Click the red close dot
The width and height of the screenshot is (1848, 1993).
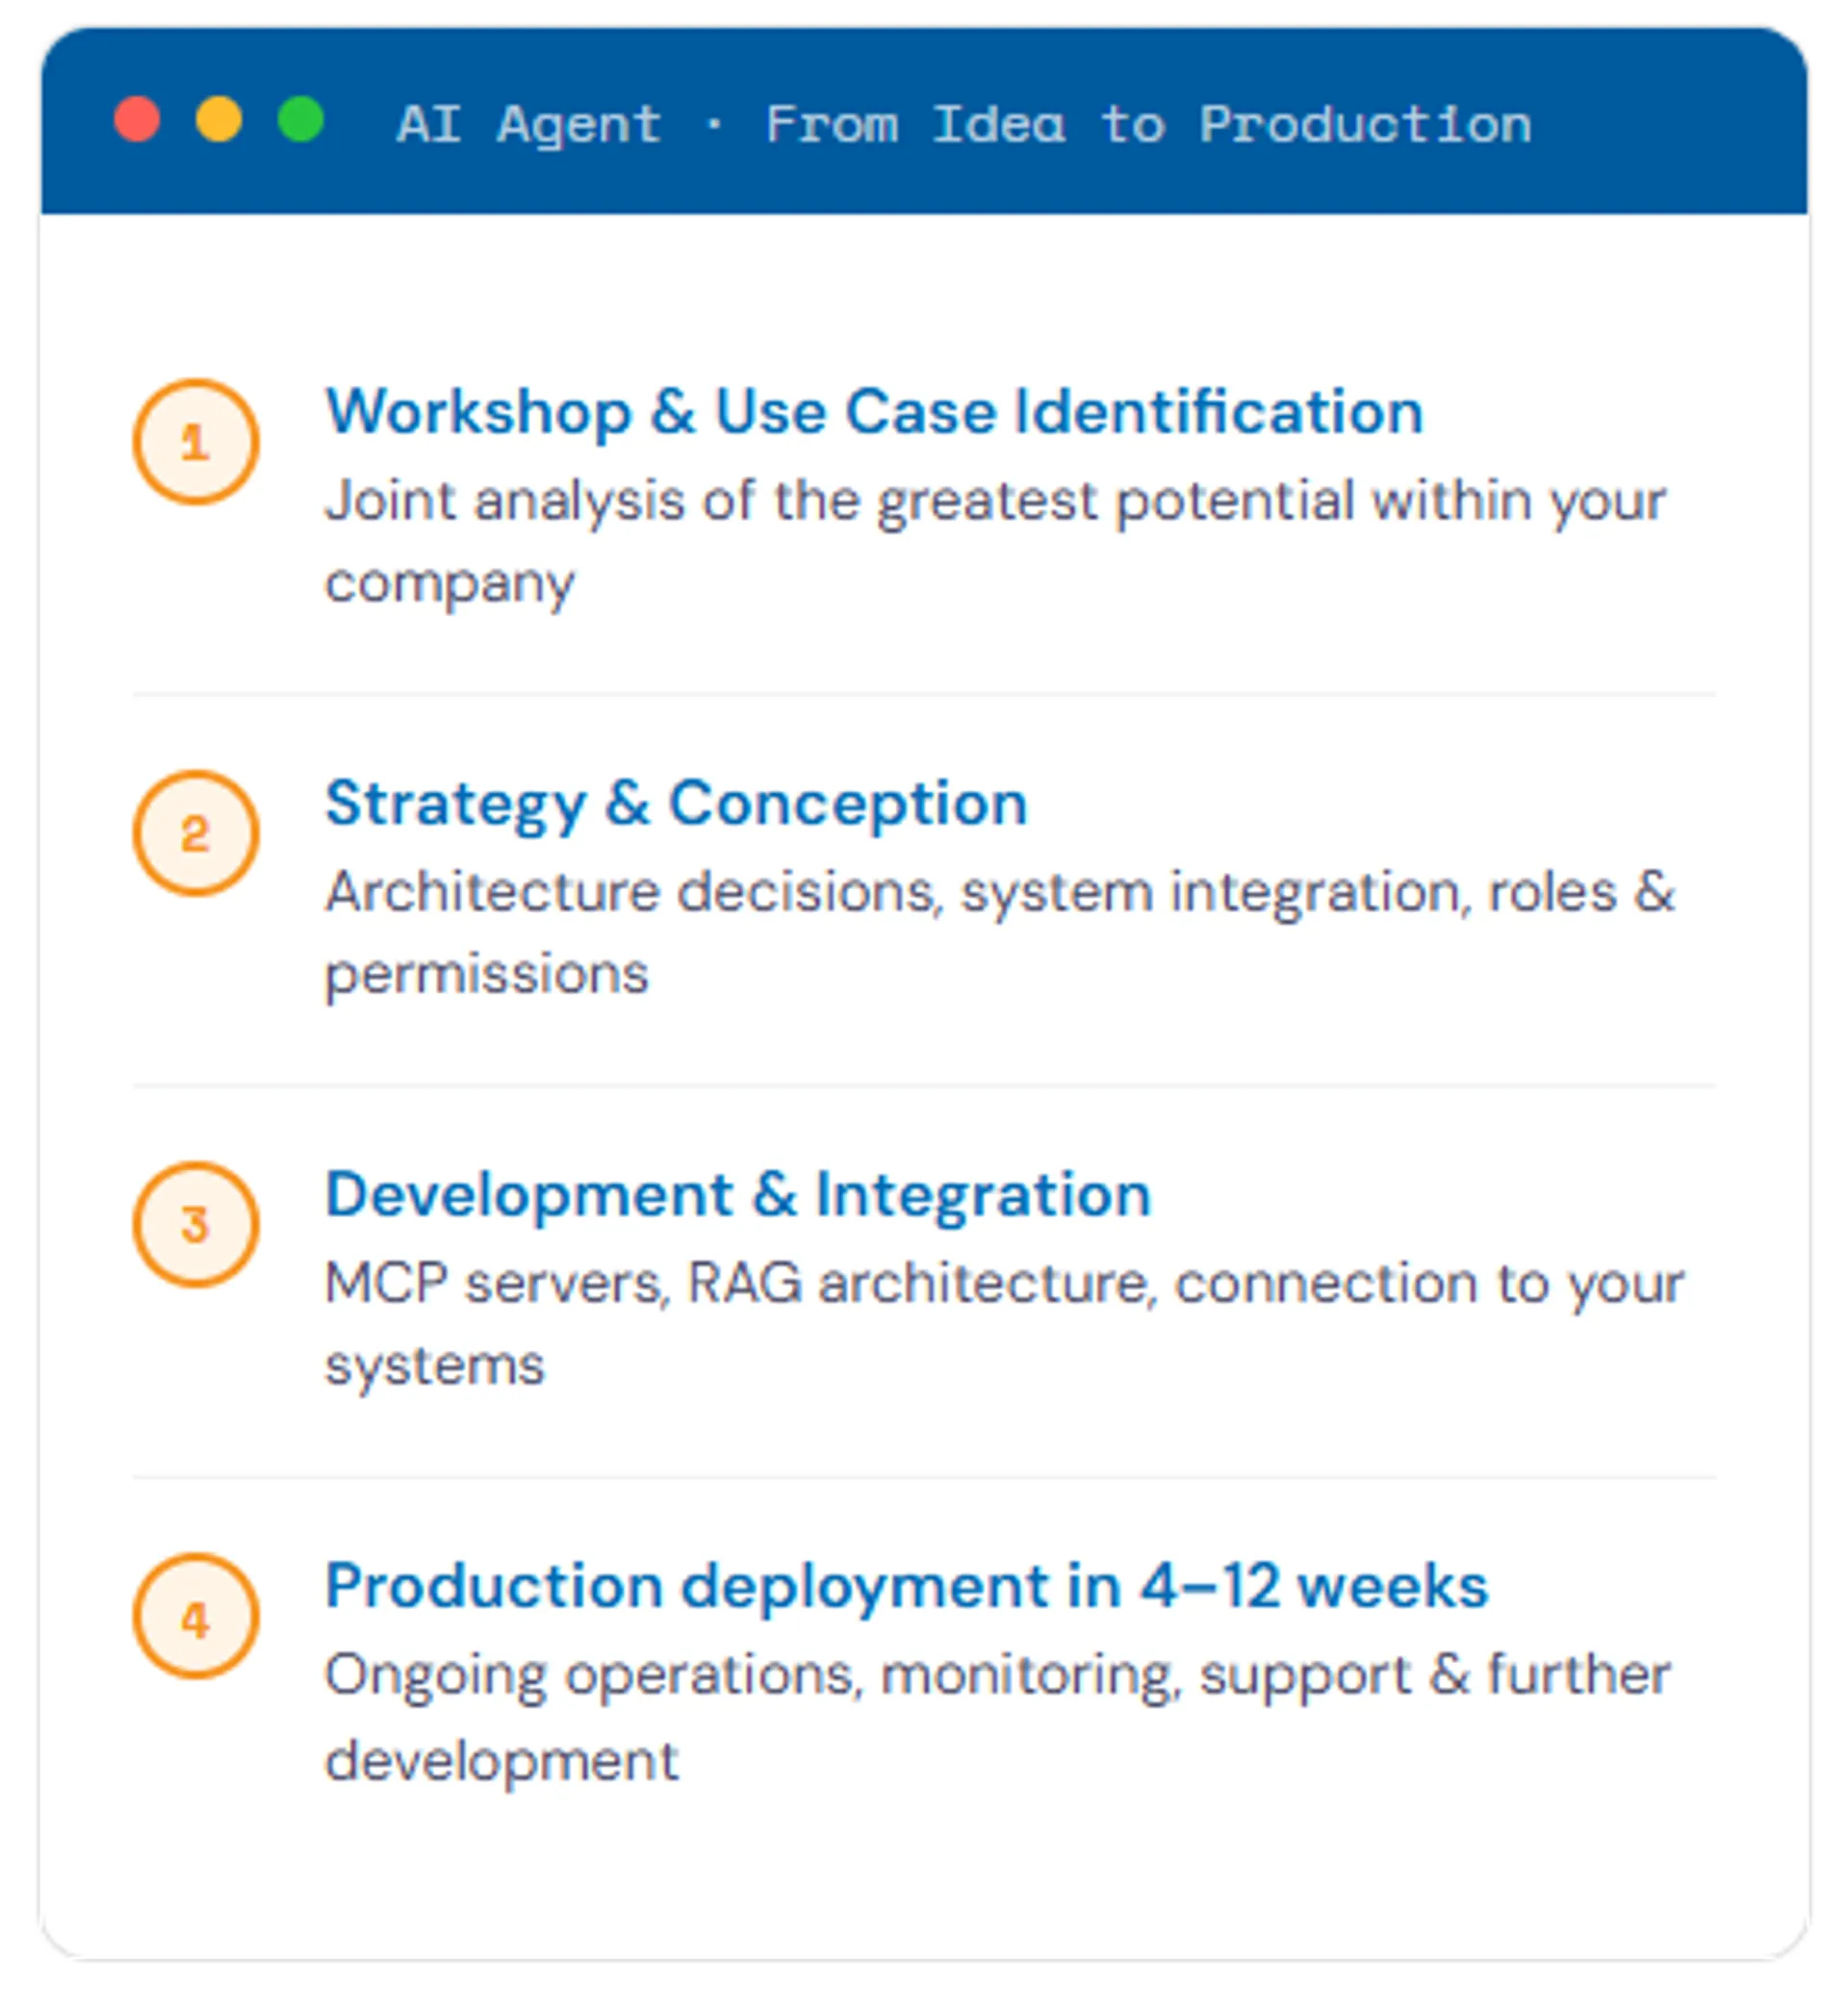click(137, 120)
